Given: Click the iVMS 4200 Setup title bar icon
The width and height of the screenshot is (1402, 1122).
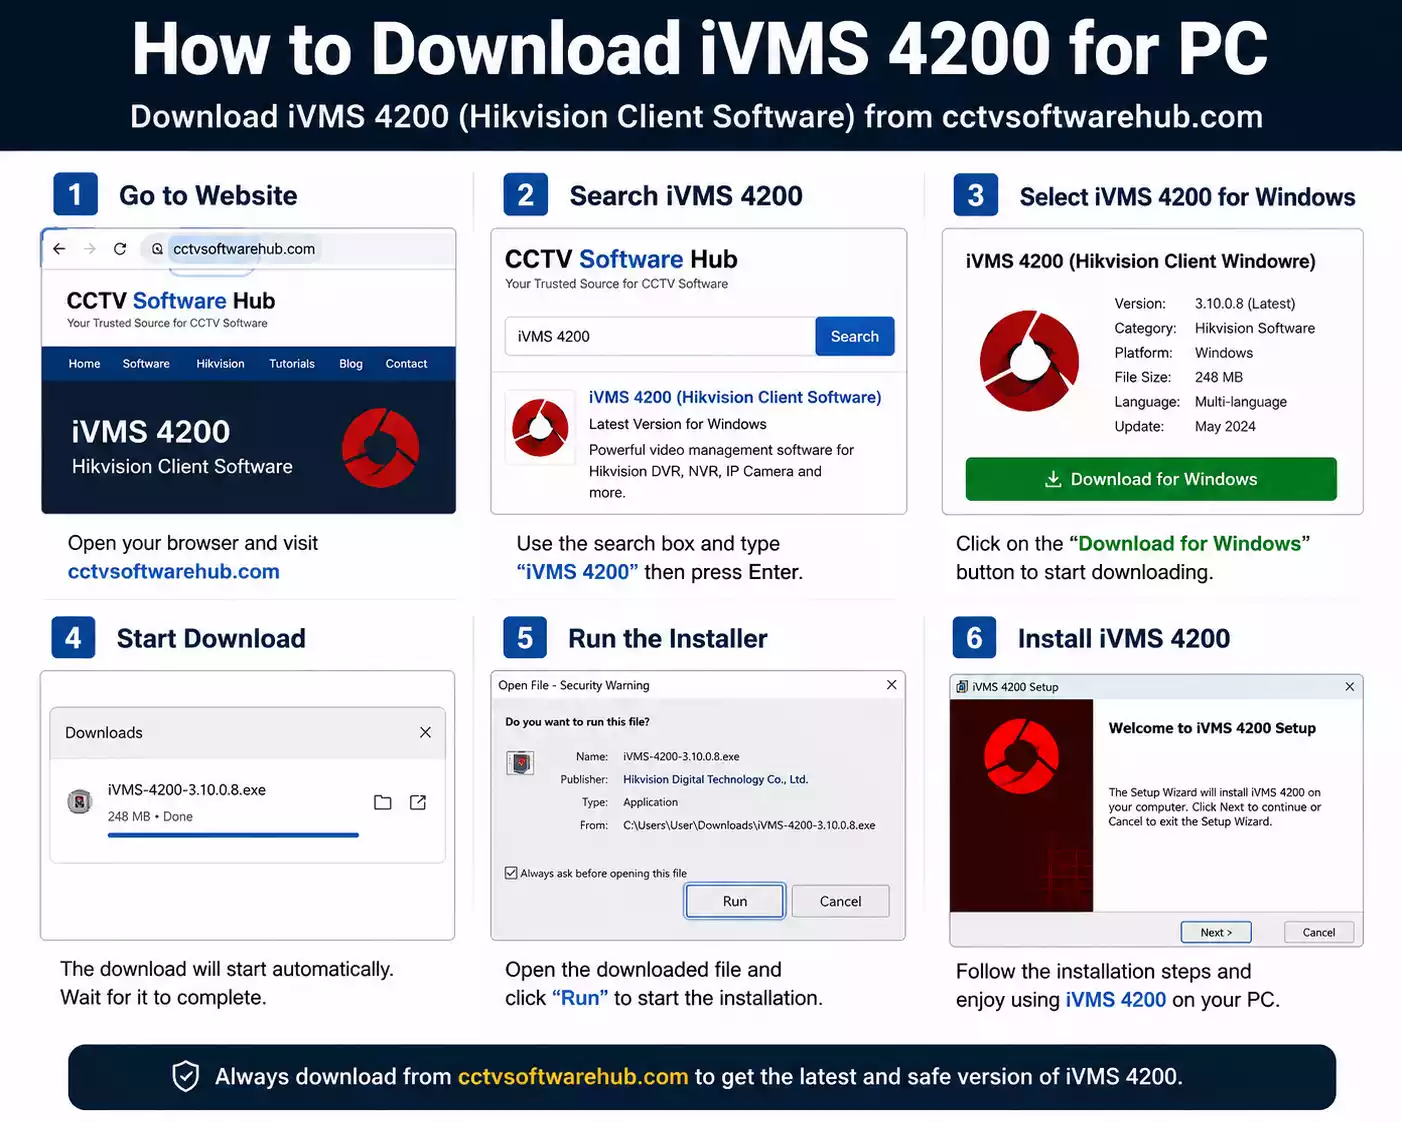Looking at the screenshot, I should coord(962,687).
